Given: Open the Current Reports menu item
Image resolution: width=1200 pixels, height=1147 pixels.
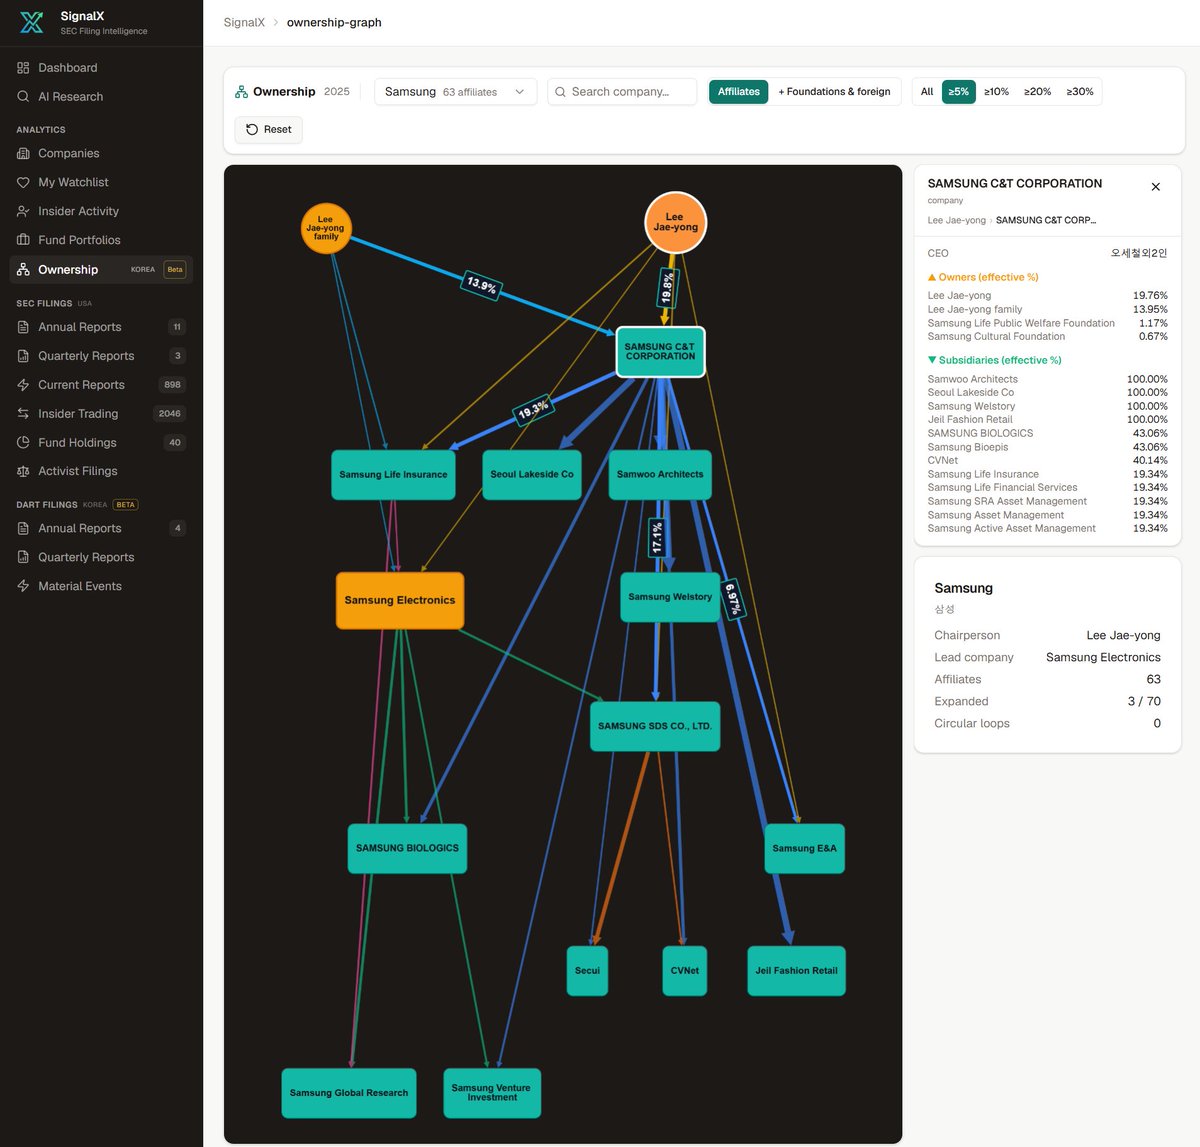Looking at the screenshot, I should [101, 385].
